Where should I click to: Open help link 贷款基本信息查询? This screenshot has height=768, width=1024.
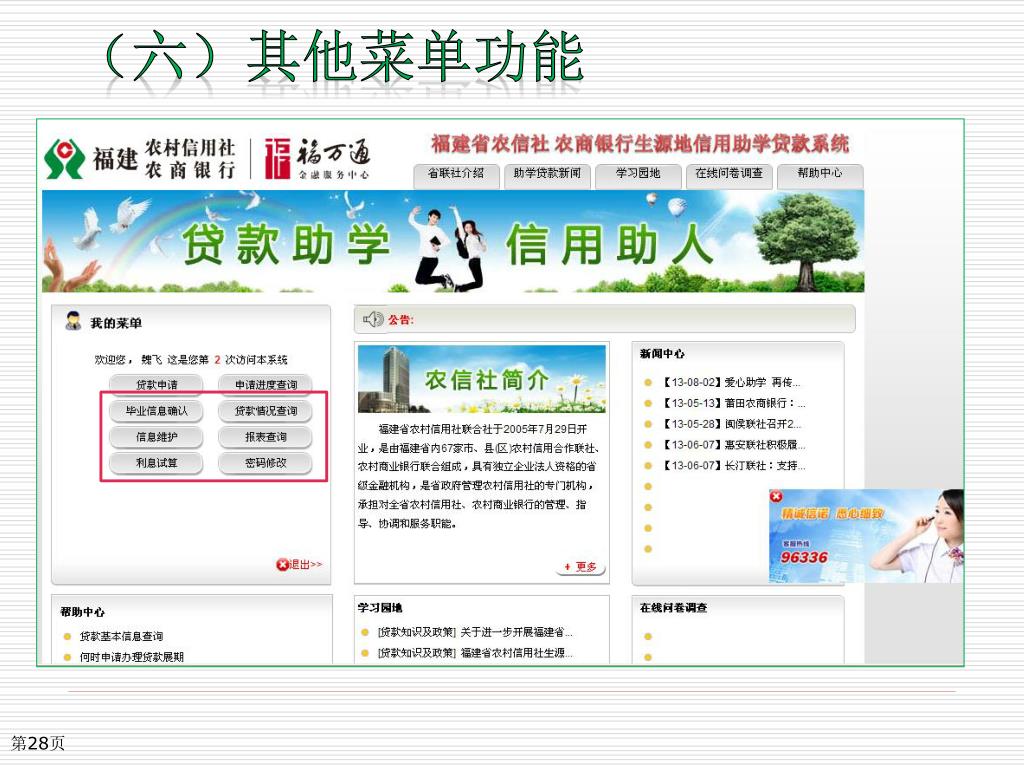[121, 636]
